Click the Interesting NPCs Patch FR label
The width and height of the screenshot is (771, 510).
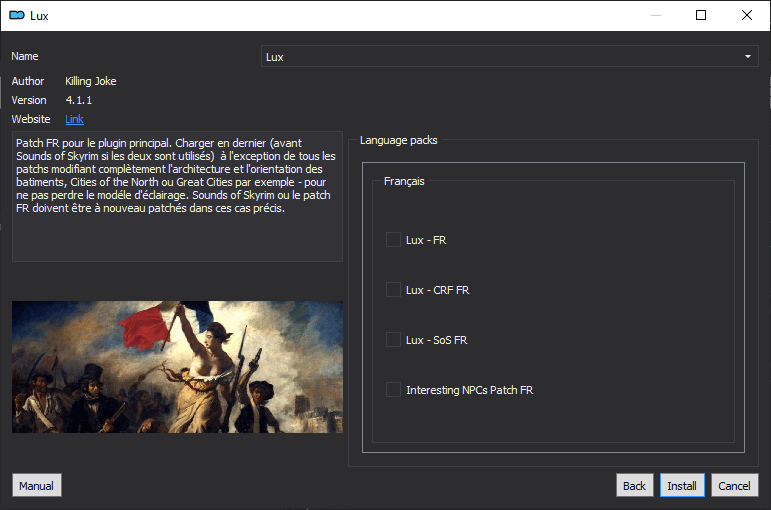pos(470,390)
